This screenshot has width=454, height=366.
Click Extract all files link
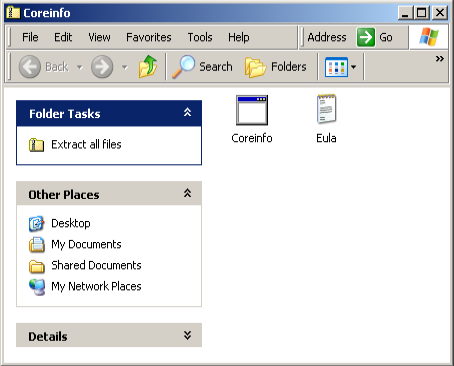tap(86, 144)
